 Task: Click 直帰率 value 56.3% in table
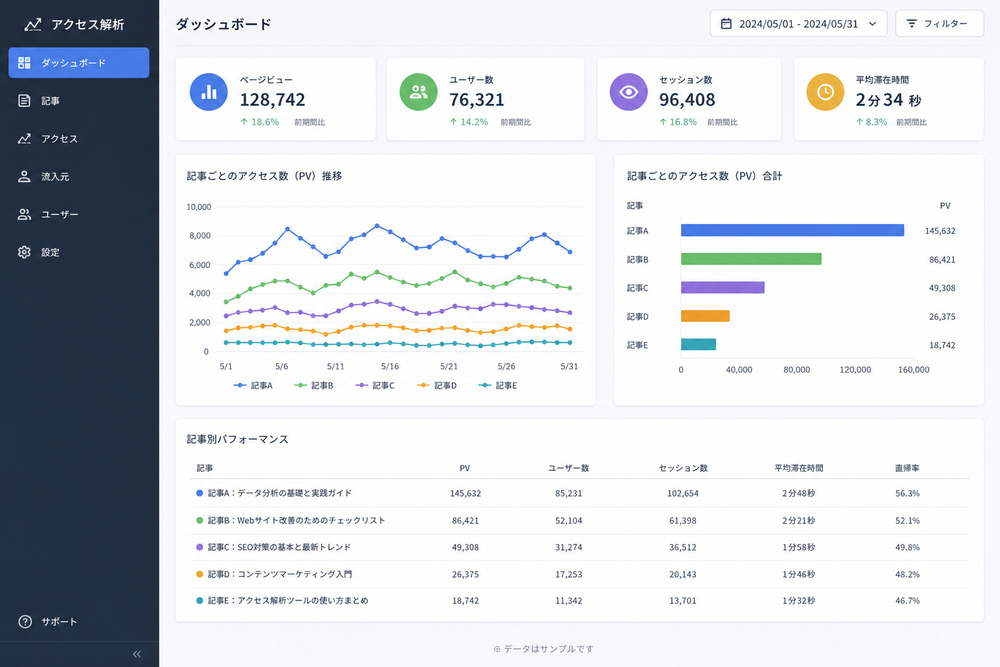[907, 494]
